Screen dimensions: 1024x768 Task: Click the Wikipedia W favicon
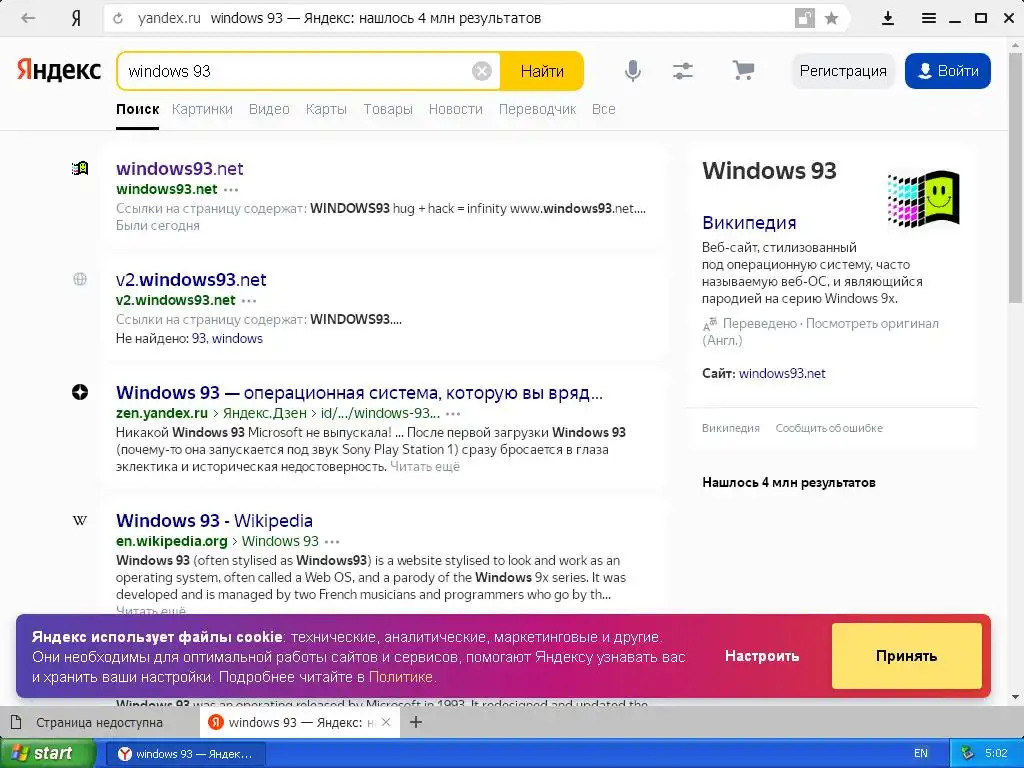tap(80, 520)
